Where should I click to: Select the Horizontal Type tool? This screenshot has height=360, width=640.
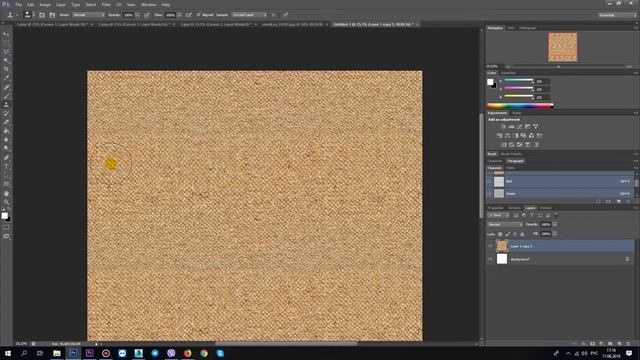6,167
